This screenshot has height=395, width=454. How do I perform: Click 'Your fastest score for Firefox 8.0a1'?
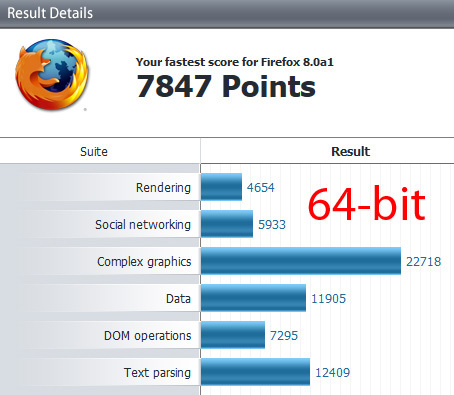(235, 62)
